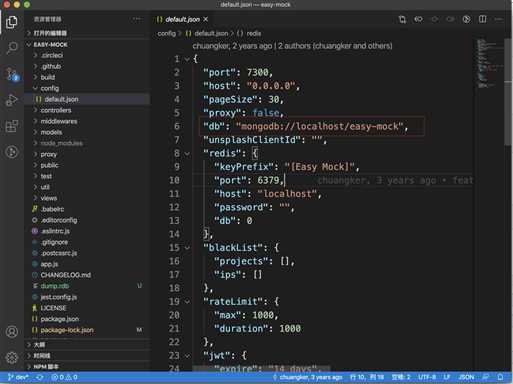Click the default.json breadcrumb segment
Screen dimensions: 513x384
pos(211,33)
